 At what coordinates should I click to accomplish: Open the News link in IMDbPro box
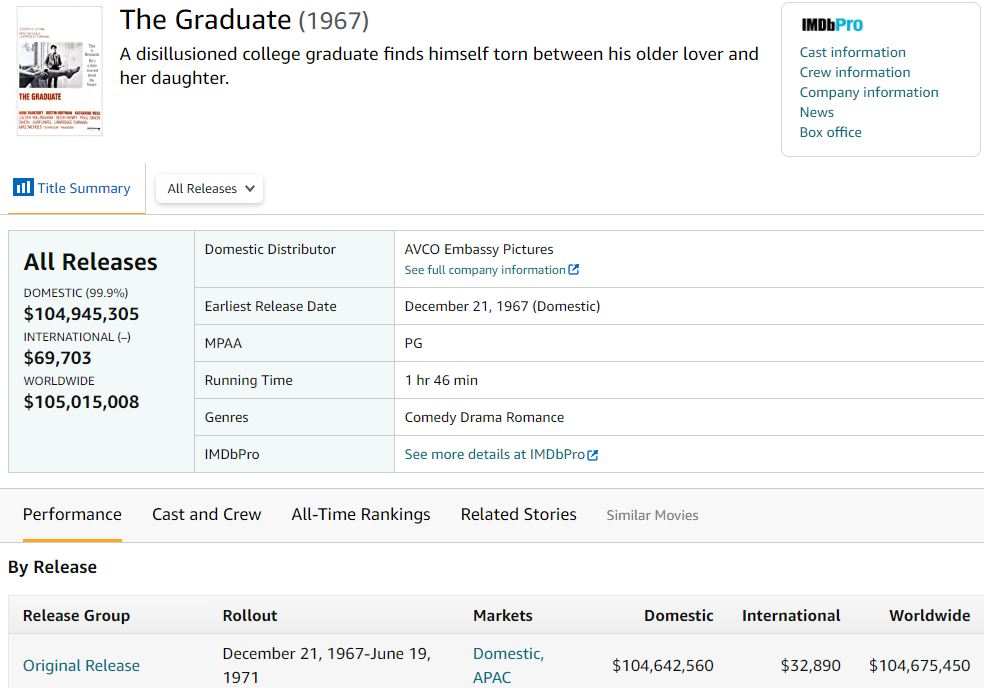(x=816, y=112)
